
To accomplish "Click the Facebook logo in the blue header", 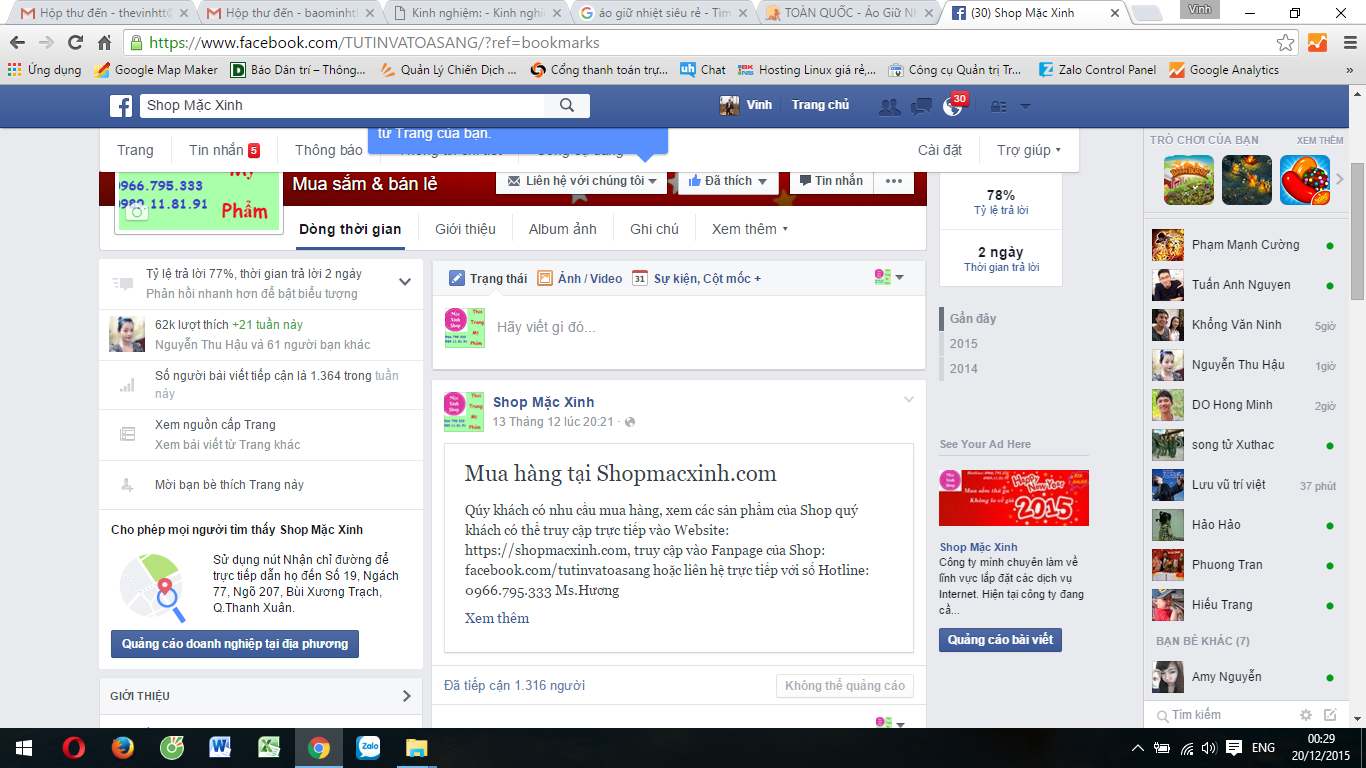I will 121,106.
